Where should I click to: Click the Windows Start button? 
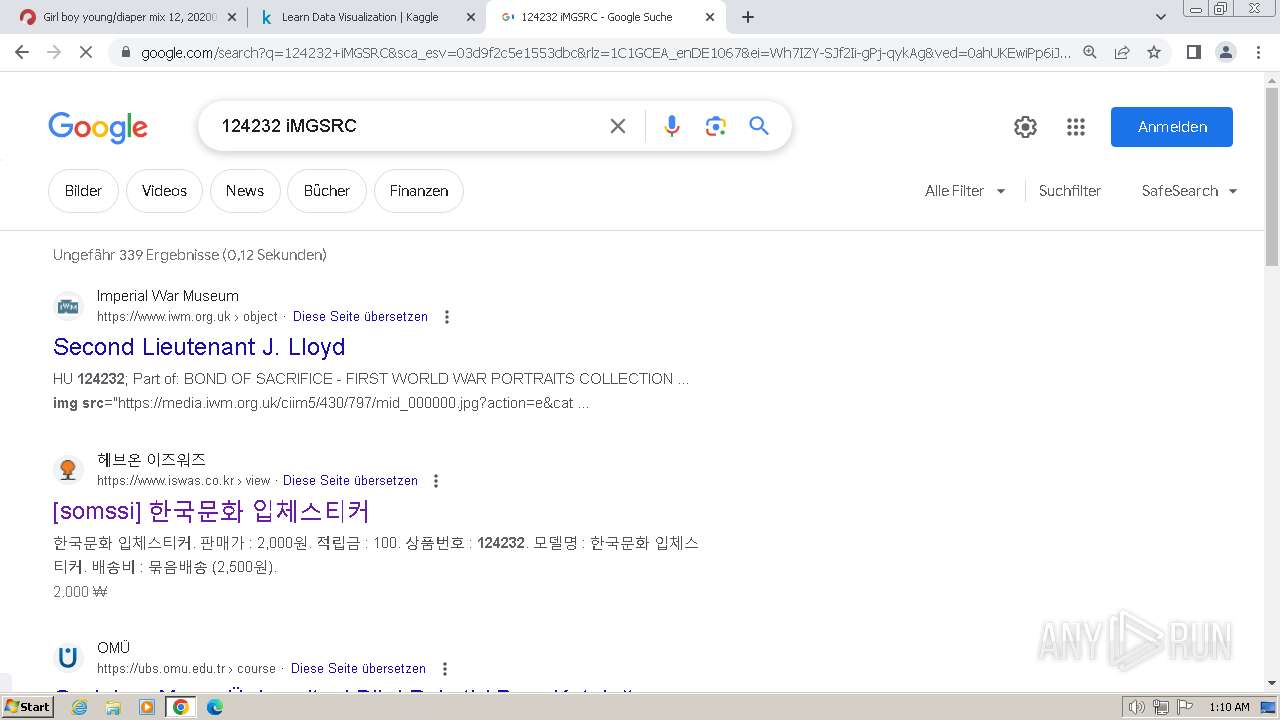pos(28,707)
